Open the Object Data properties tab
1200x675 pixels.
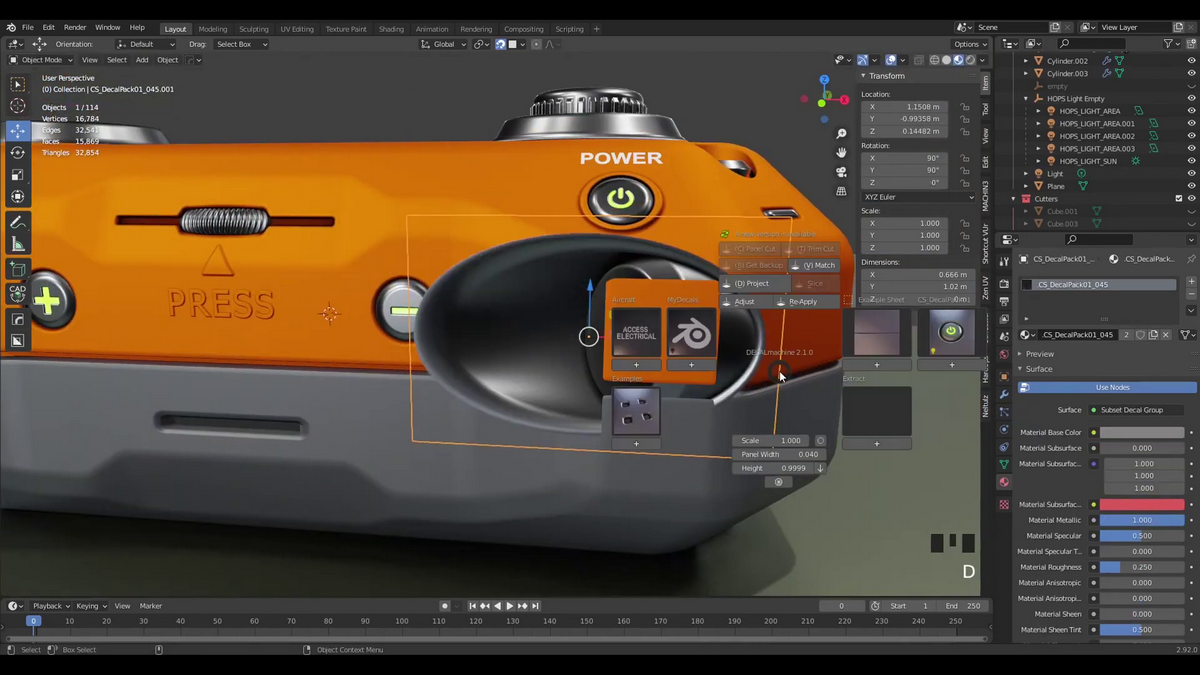[x=1004, y=465]
